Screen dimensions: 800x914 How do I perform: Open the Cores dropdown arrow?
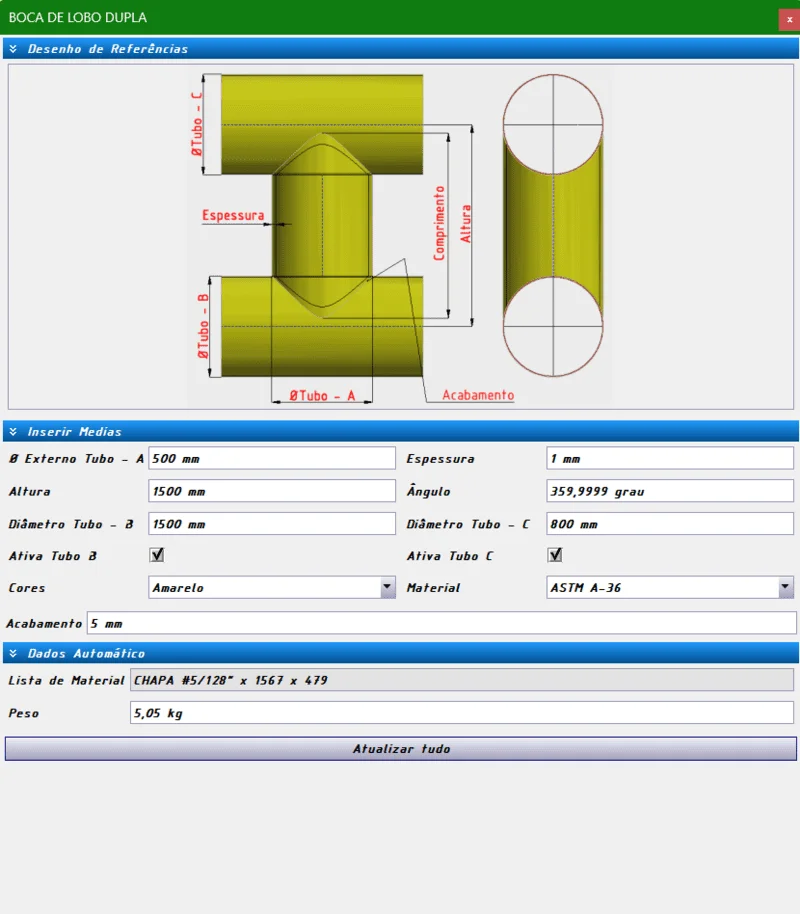[x=388, y=588]
